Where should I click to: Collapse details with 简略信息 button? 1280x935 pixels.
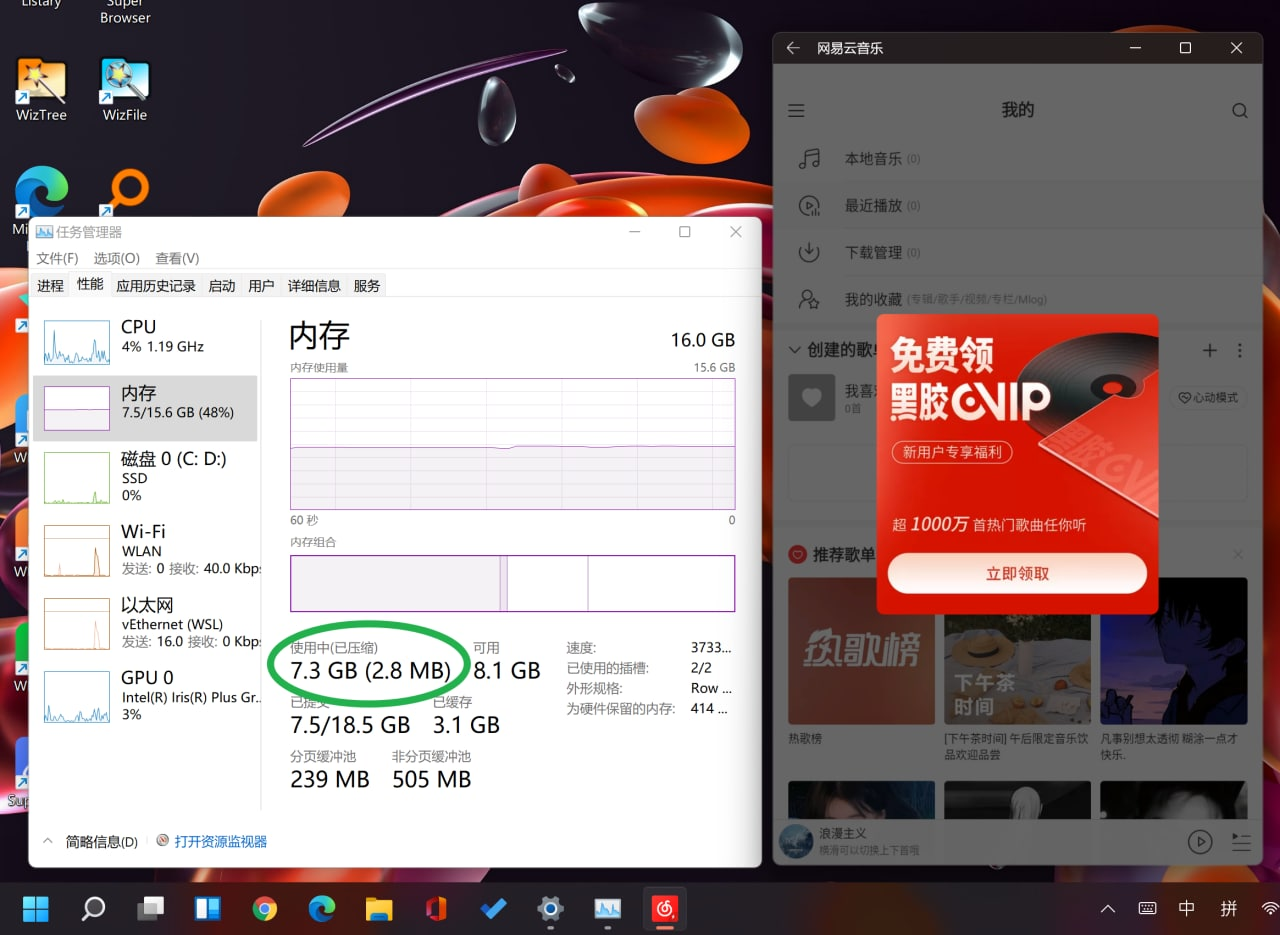tap(91, 842)
